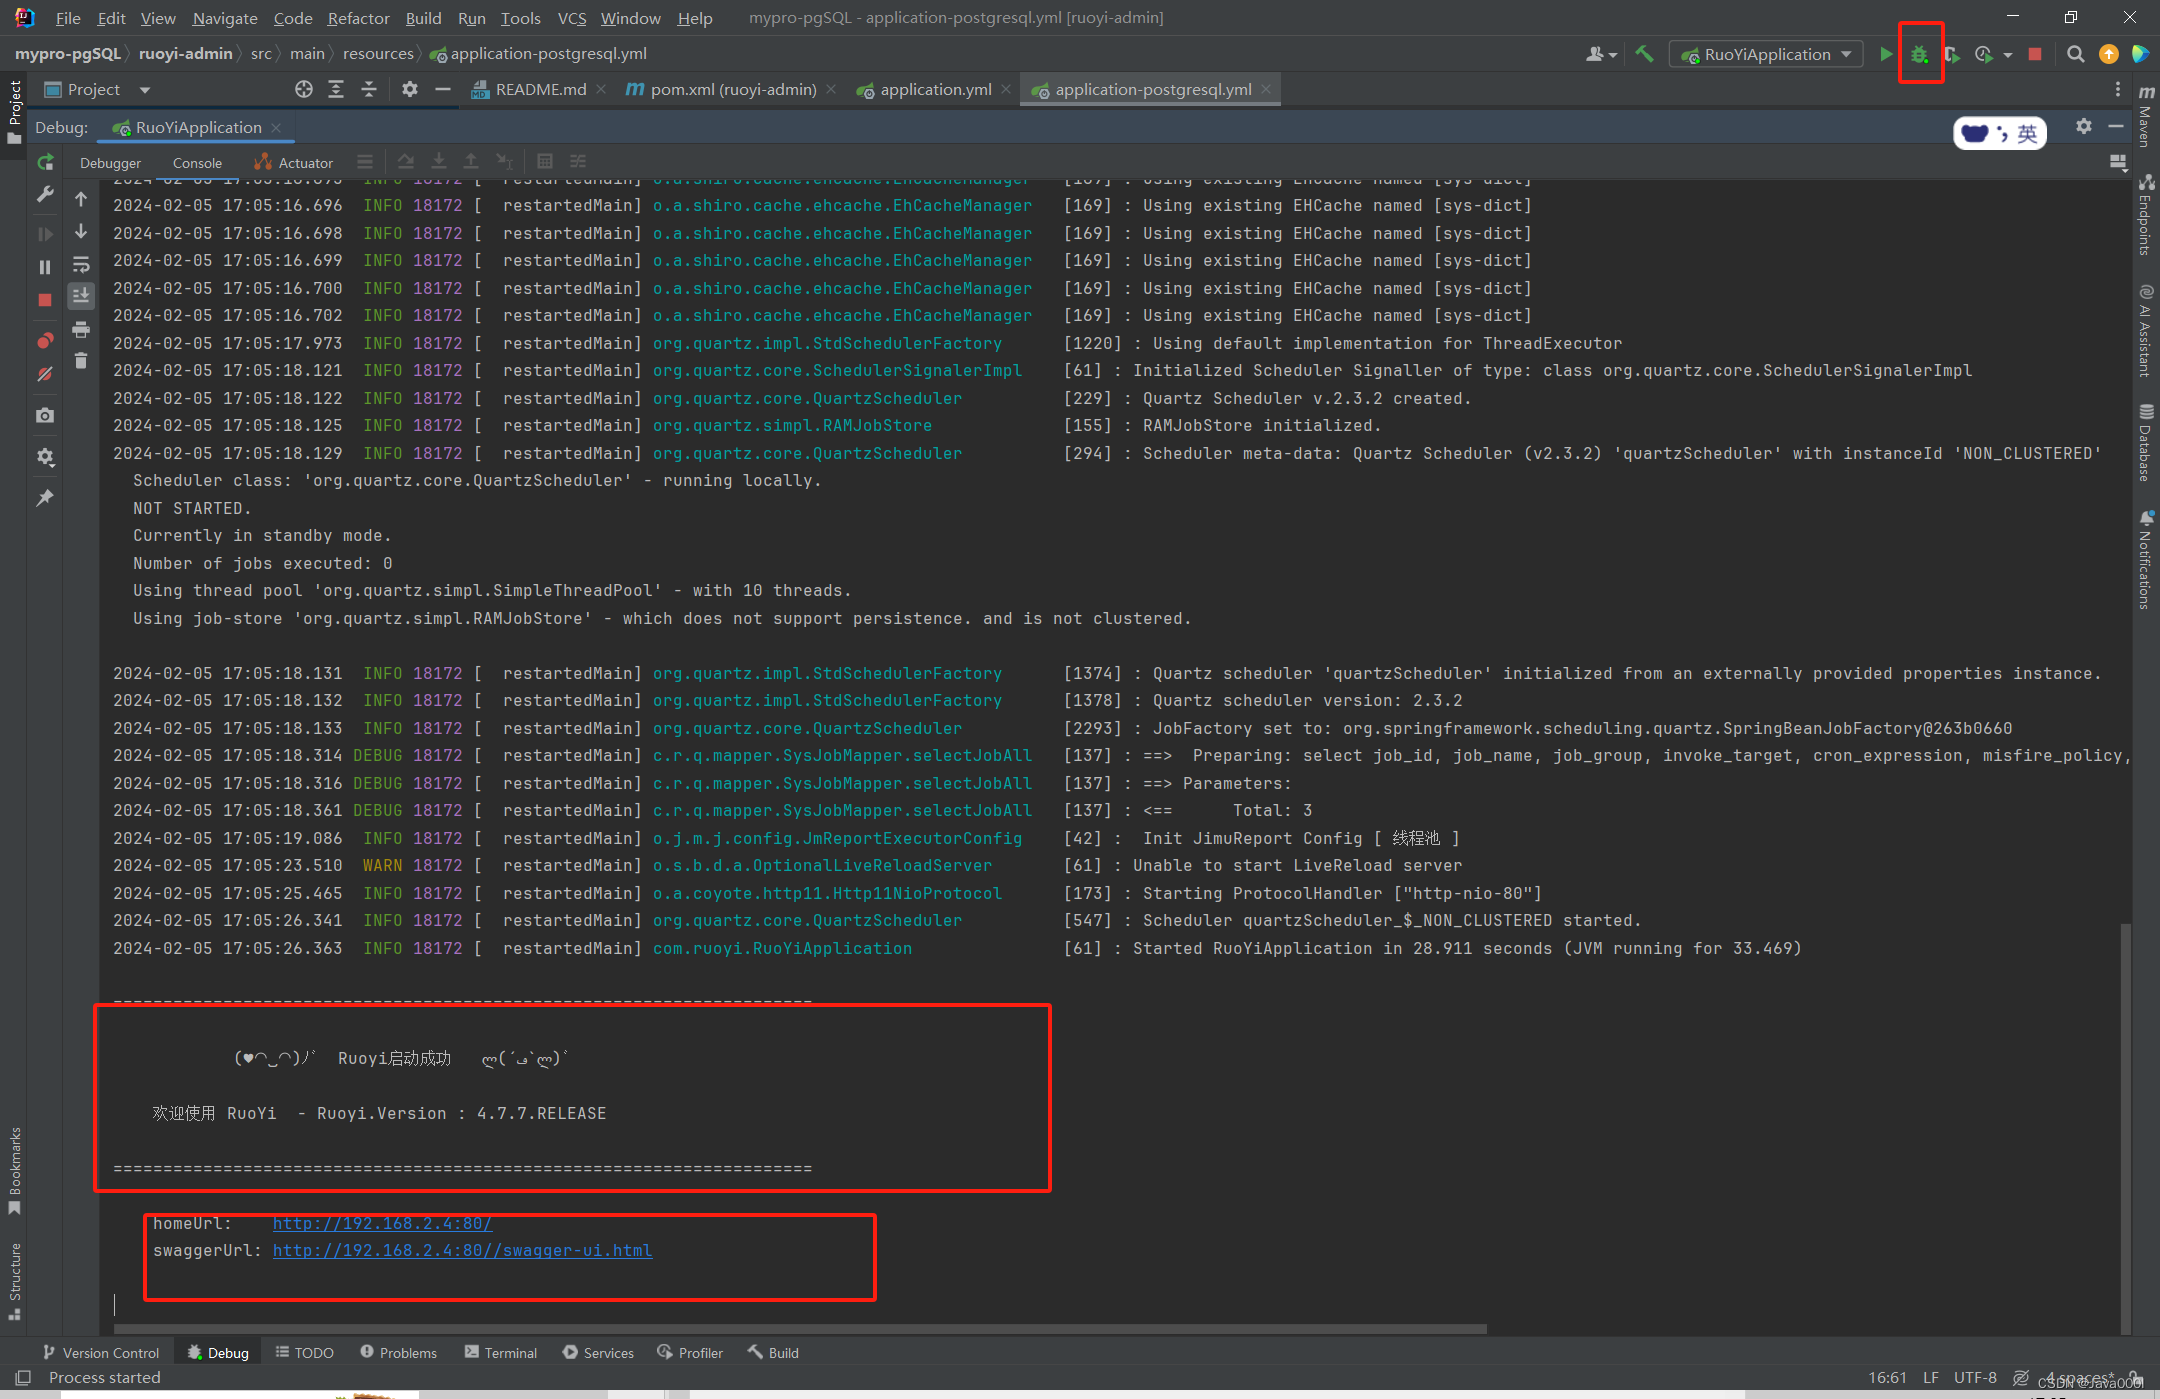Switch to the Console tab
This screenshot has width=2160, height=1399.
tap(197, 163)
